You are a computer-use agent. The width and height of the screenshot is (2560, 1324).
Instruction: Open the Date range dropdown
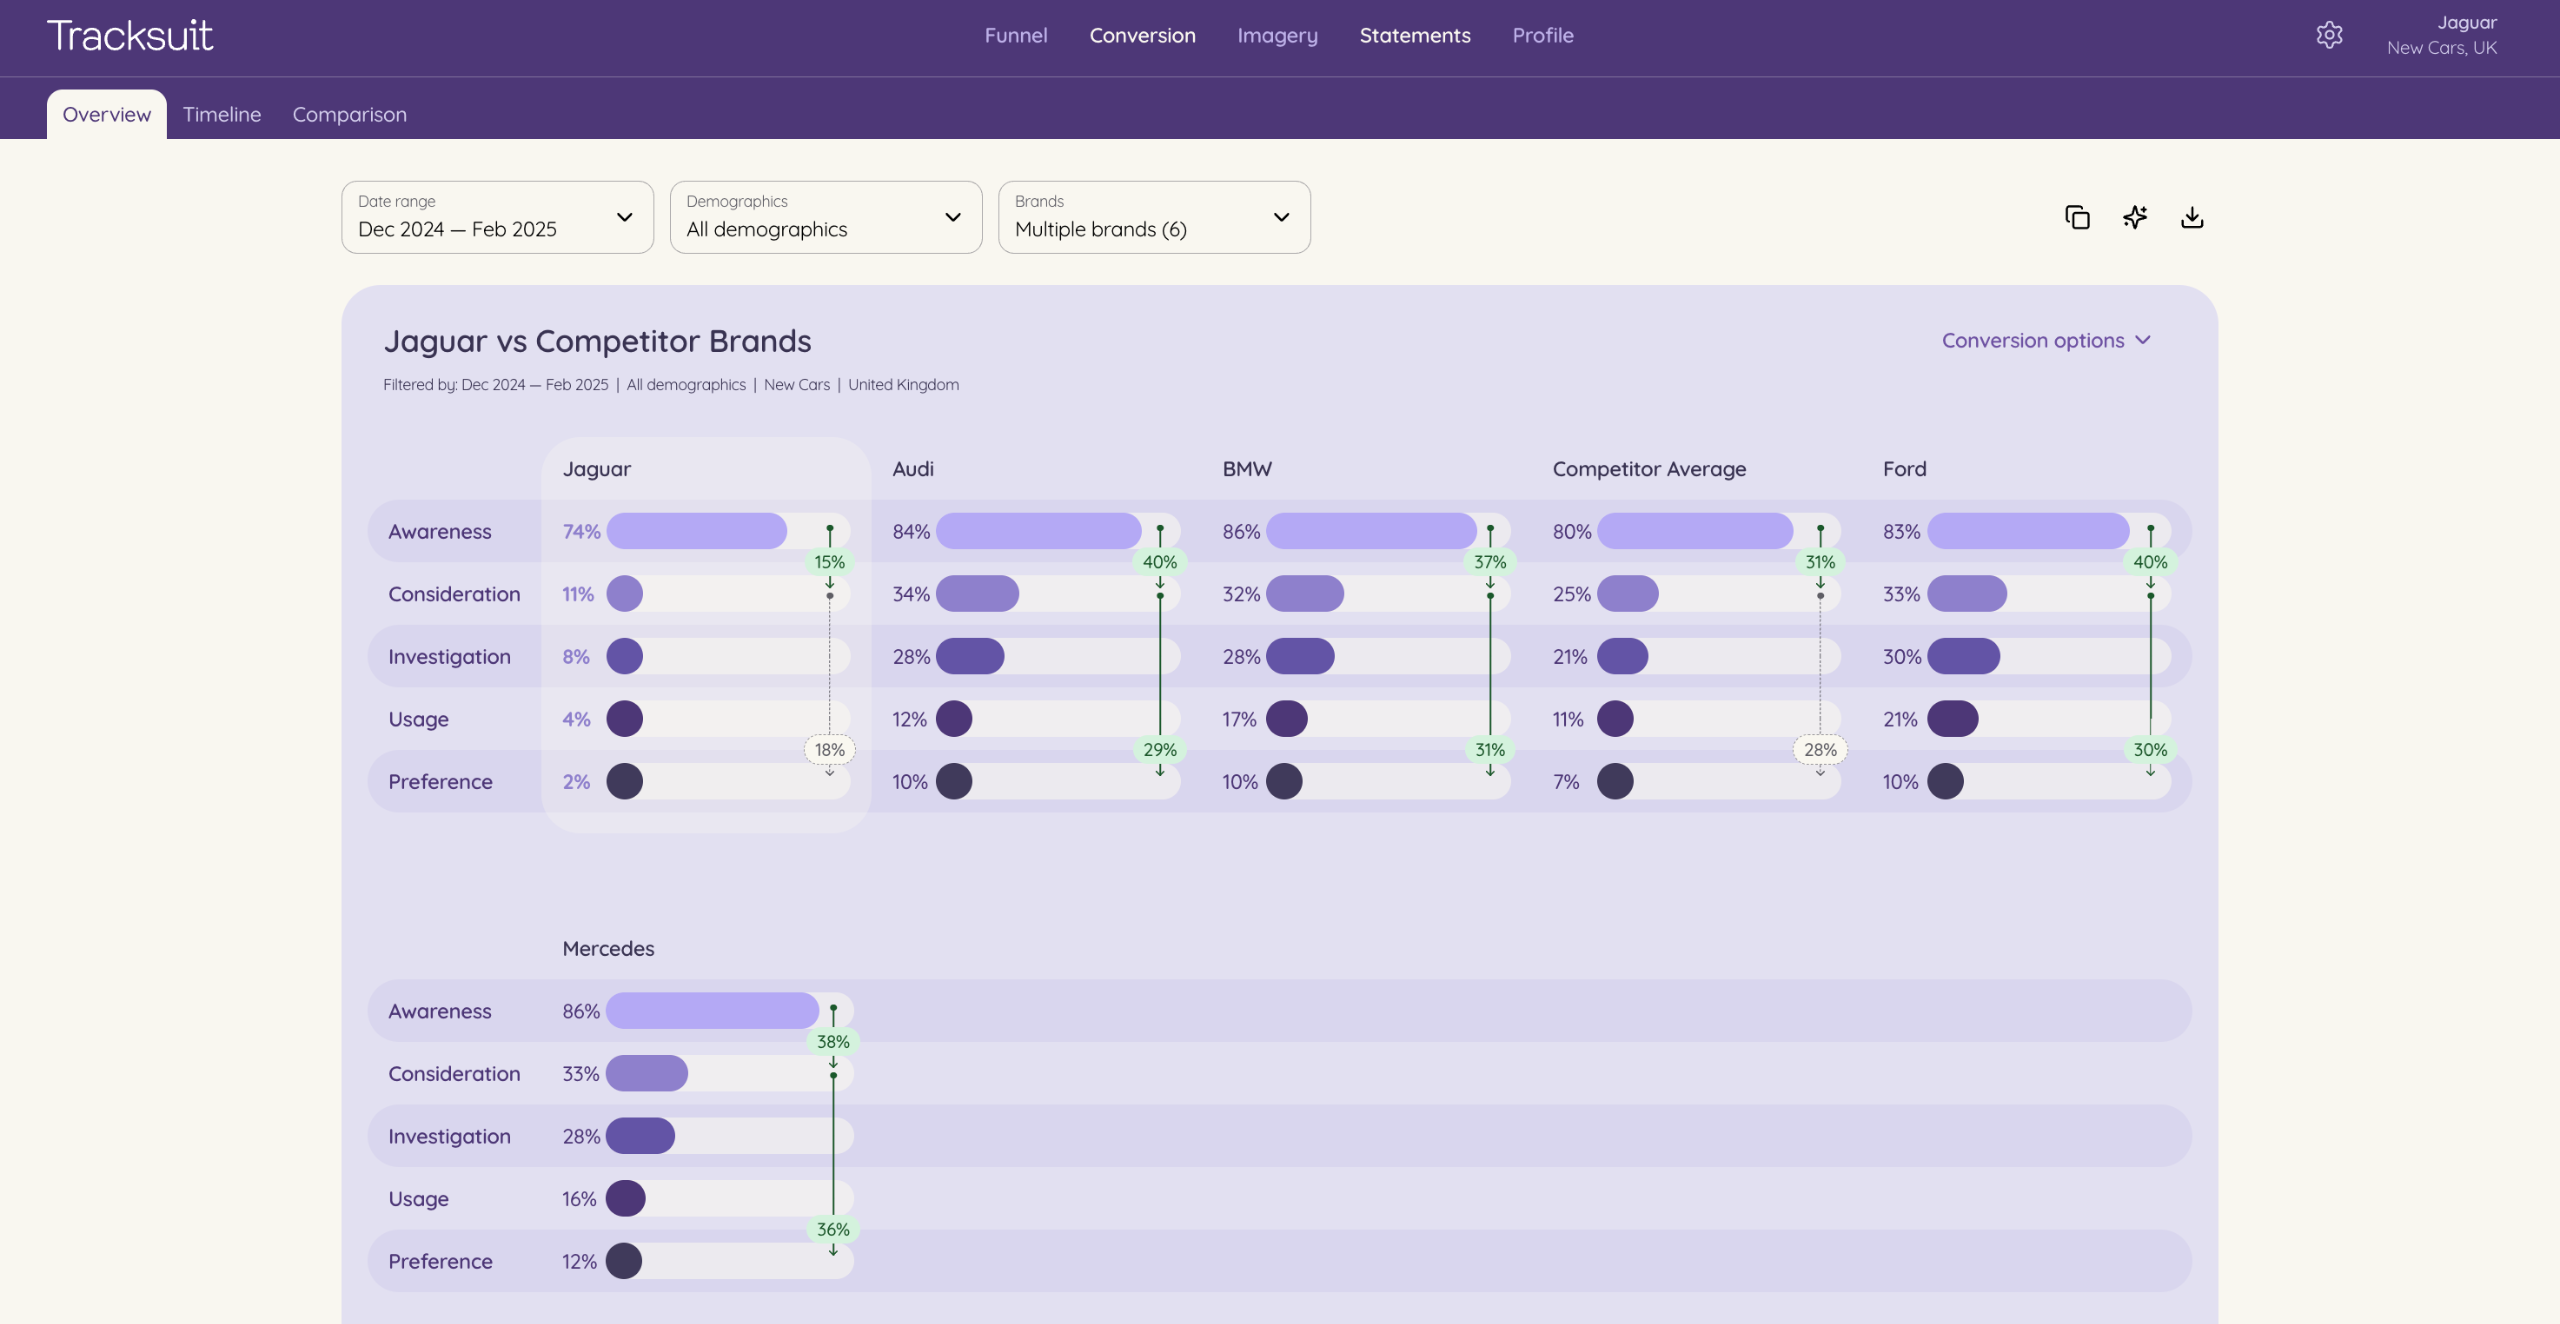(497, 217)
